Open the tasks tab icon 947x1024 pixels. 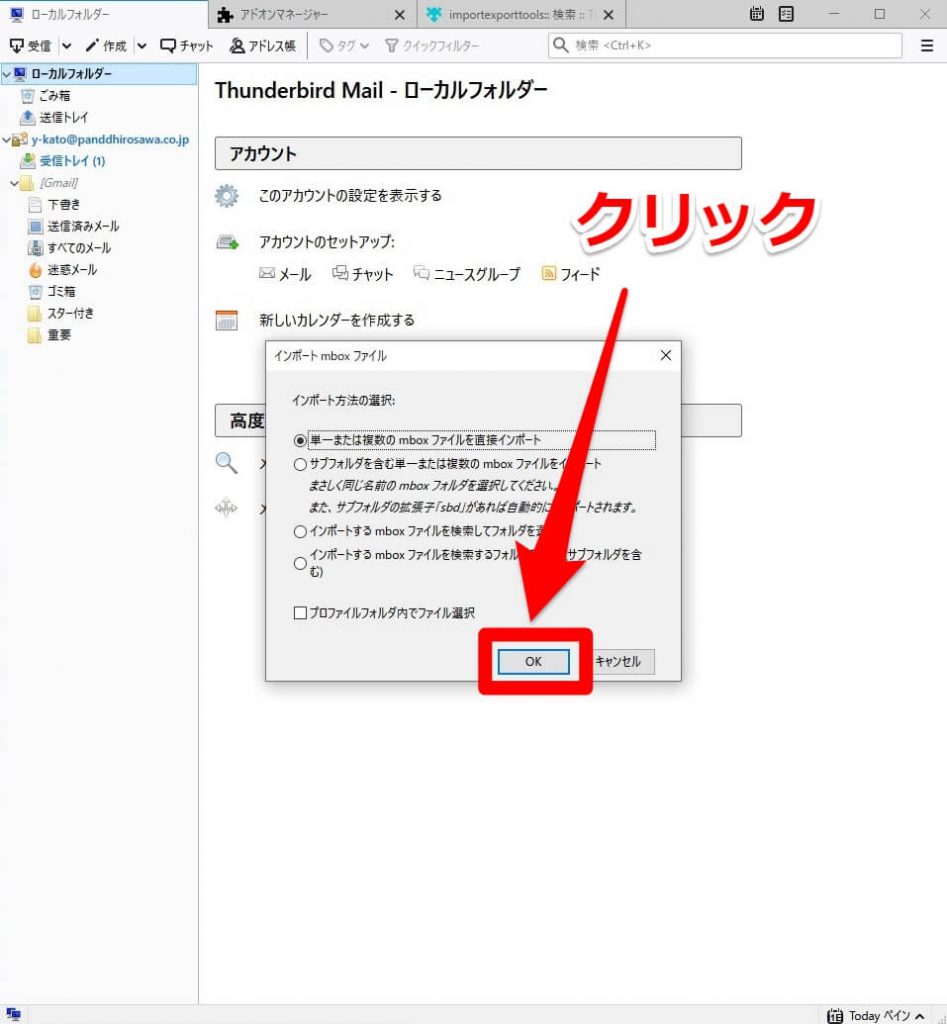786,14
